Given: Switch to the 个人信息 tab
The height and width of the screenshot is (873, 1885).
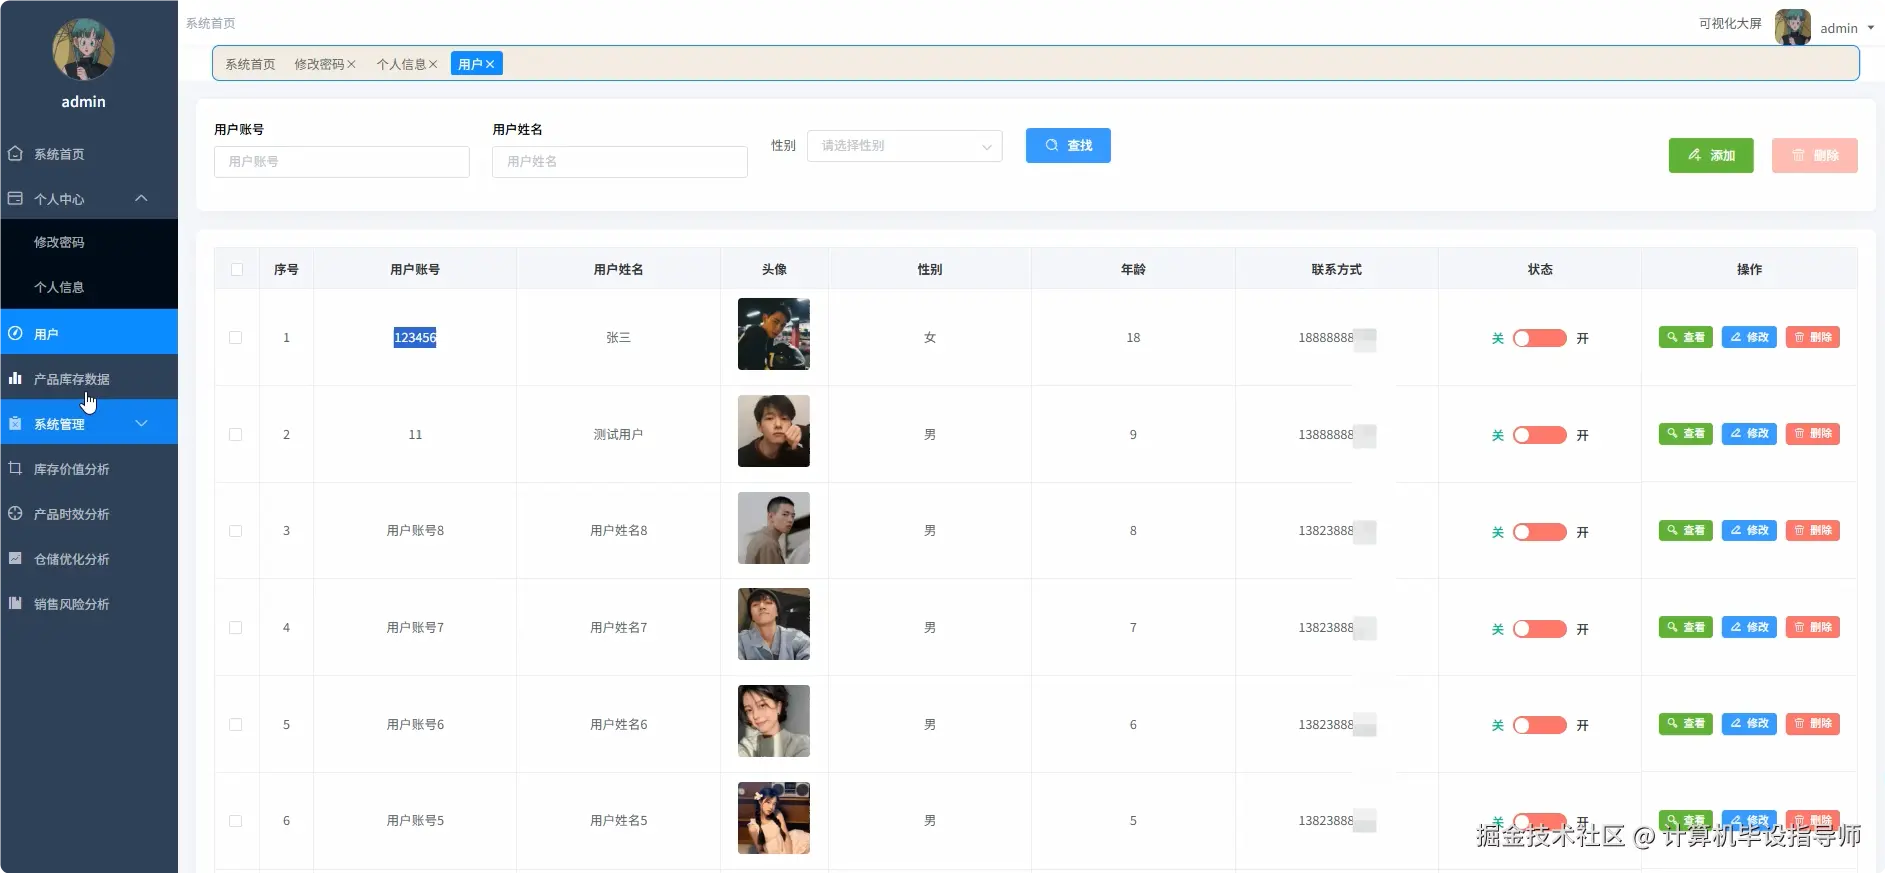Looking at the screenshot, I should tap(401, 64).
